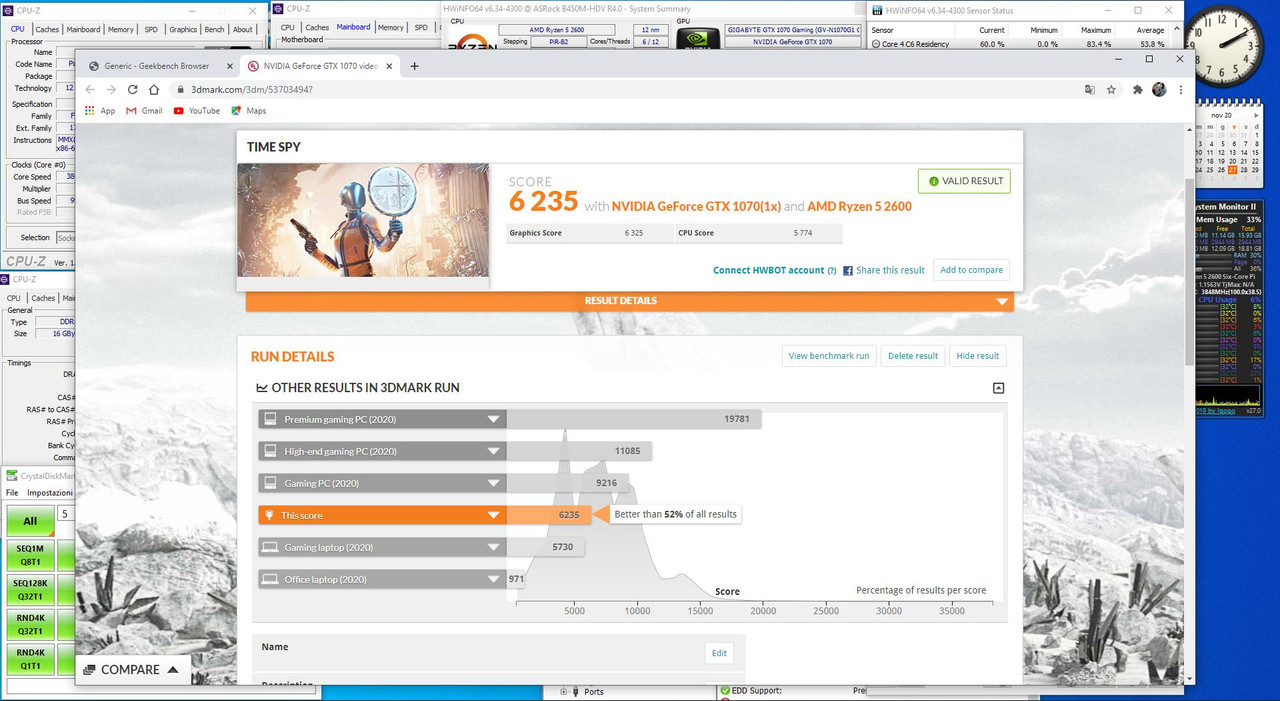Expand Gaming PC (2020) row

click(x=493, y=484)
